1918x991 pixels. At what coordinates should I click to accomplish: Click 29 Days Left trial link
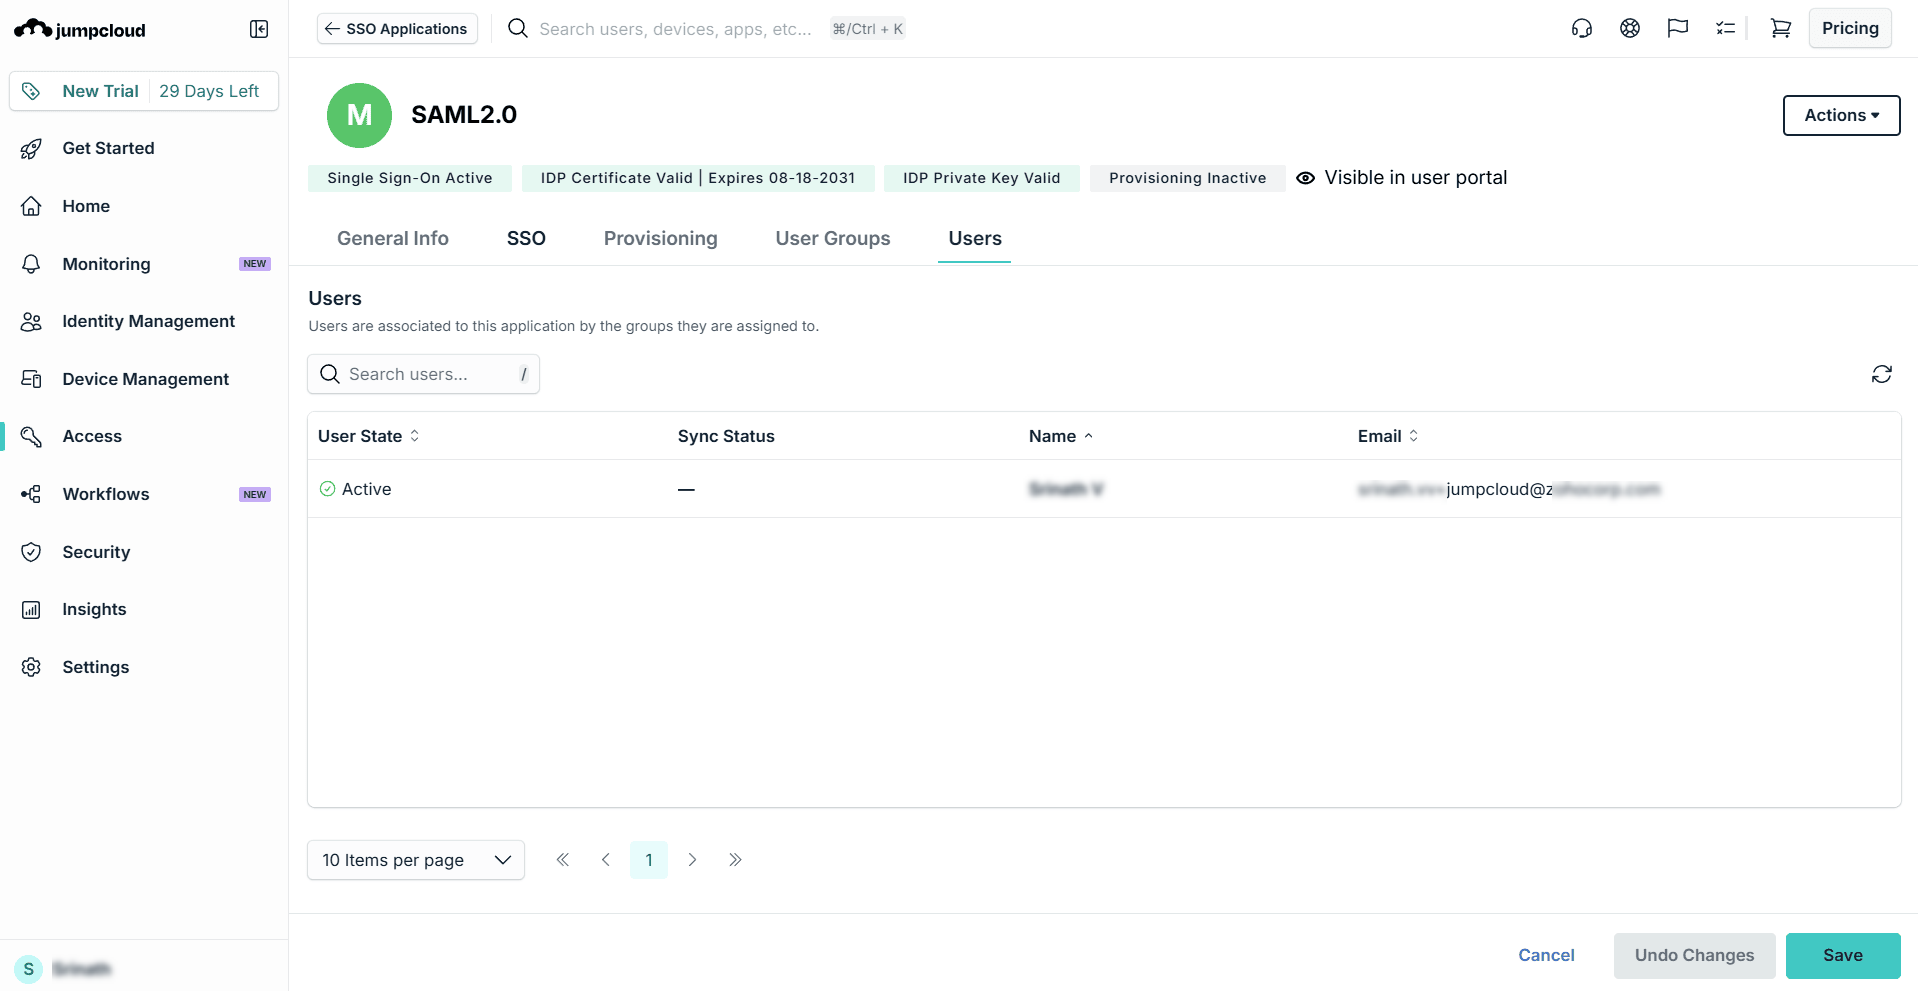[209, 91]
